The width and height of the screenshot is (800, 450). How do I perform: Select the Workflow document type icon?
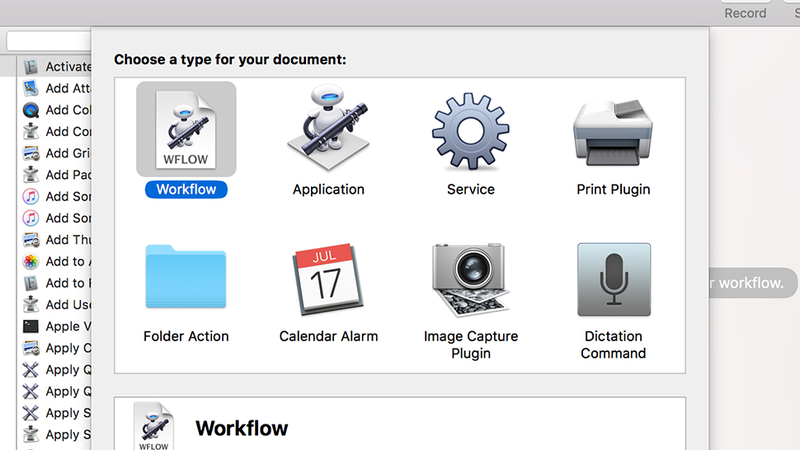[x=186, y=130]
